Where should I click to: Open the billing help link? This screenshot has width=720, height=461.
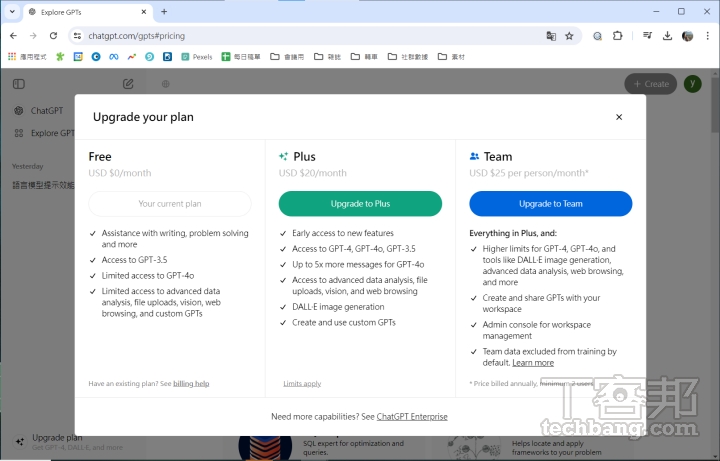point(191,383)
